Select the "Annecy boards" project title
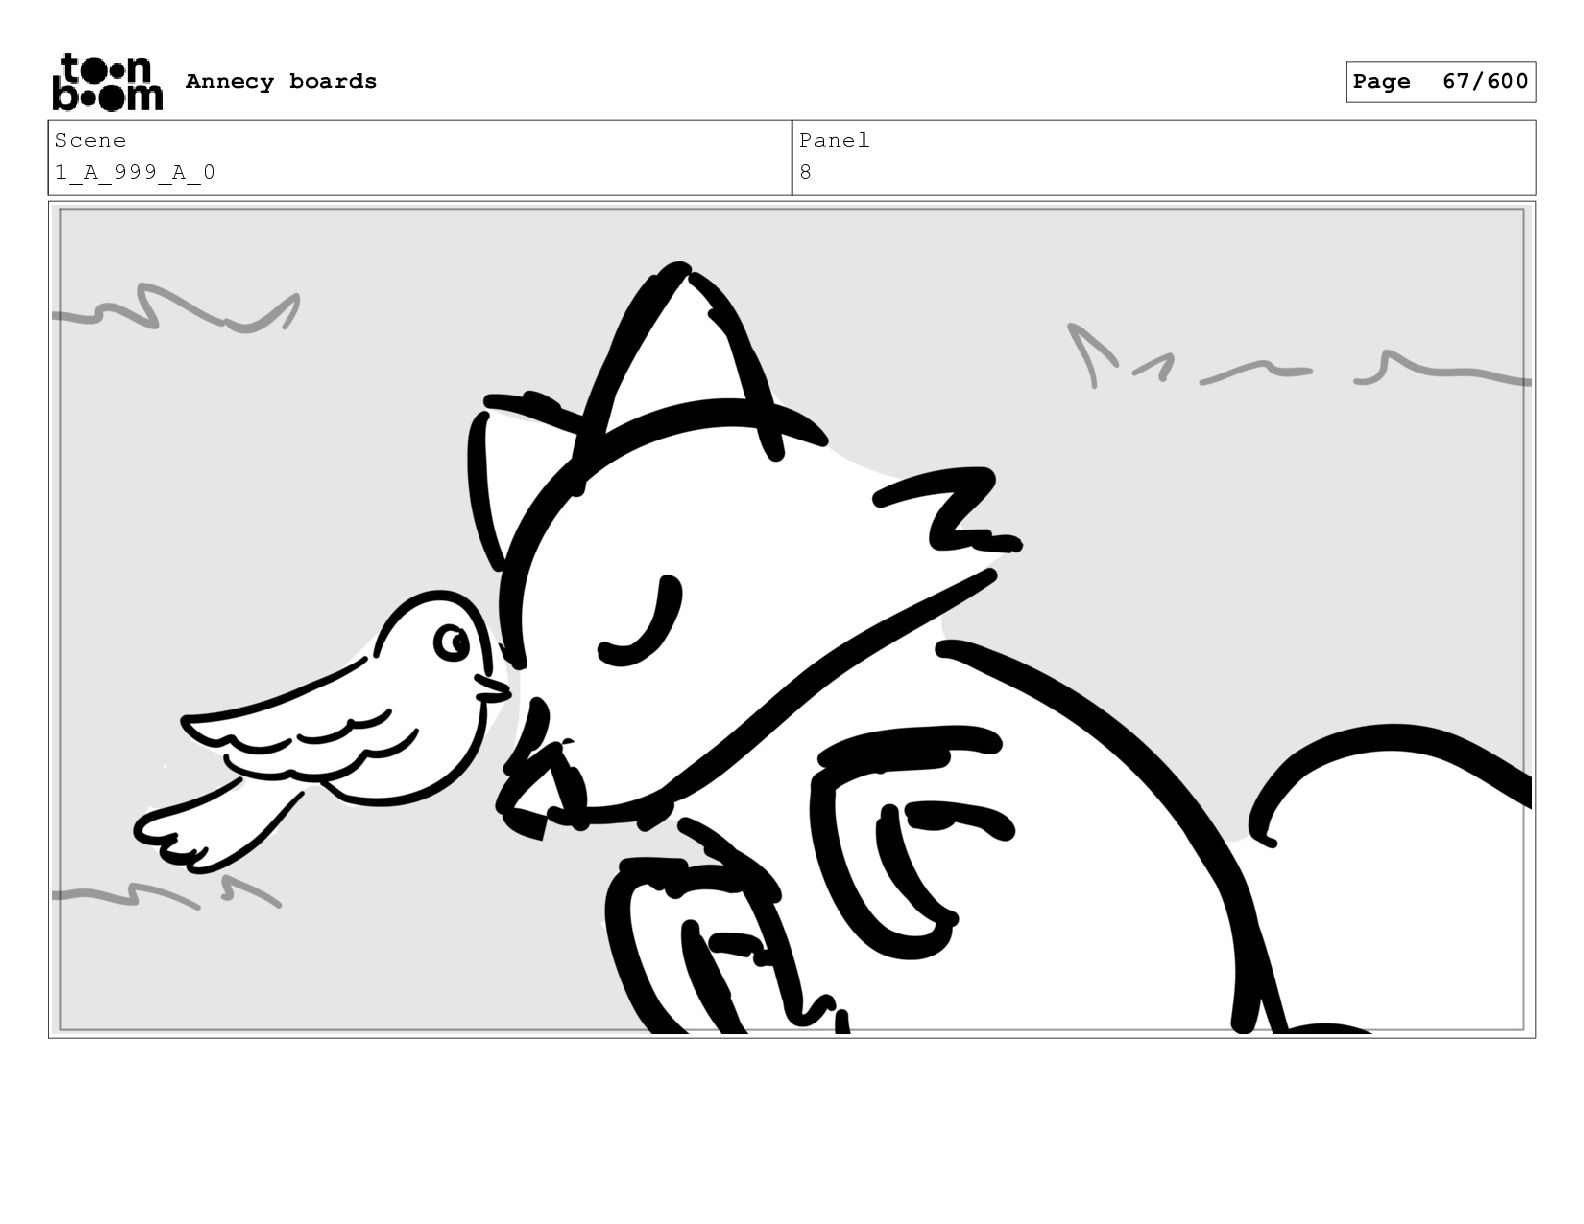1584x1224 pixels. tap(281, 81)
